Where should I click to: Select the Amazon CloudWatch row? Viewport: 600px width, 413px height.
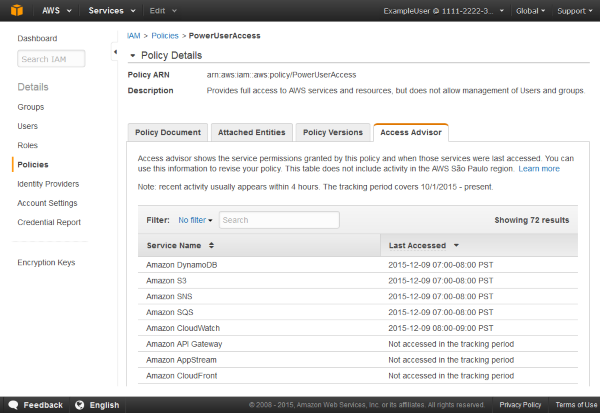[x=358, y=328]
